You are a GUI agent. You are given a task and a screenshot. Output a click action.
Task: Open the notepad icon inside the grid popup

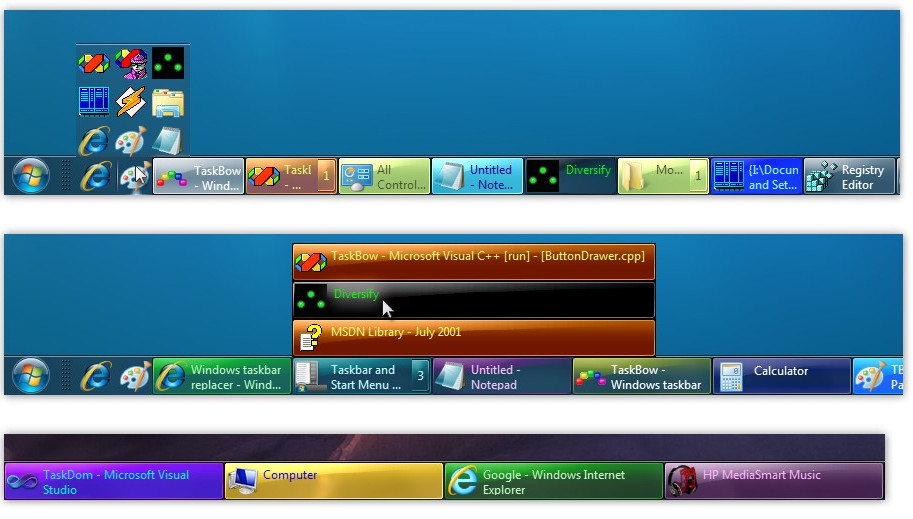point(168,140)
